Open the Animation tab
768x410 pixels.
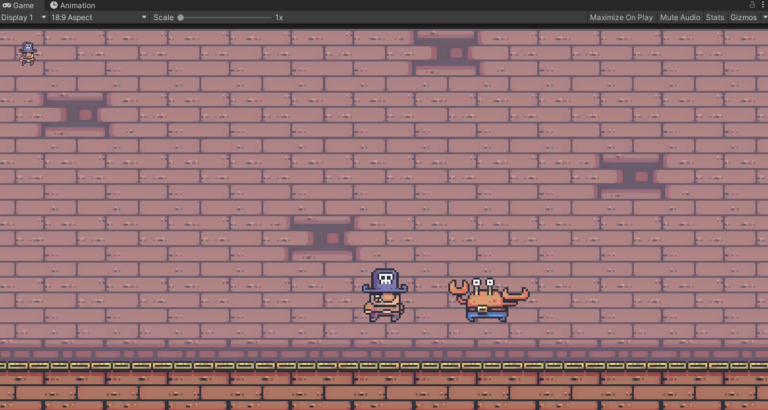(x=72, y=5)
